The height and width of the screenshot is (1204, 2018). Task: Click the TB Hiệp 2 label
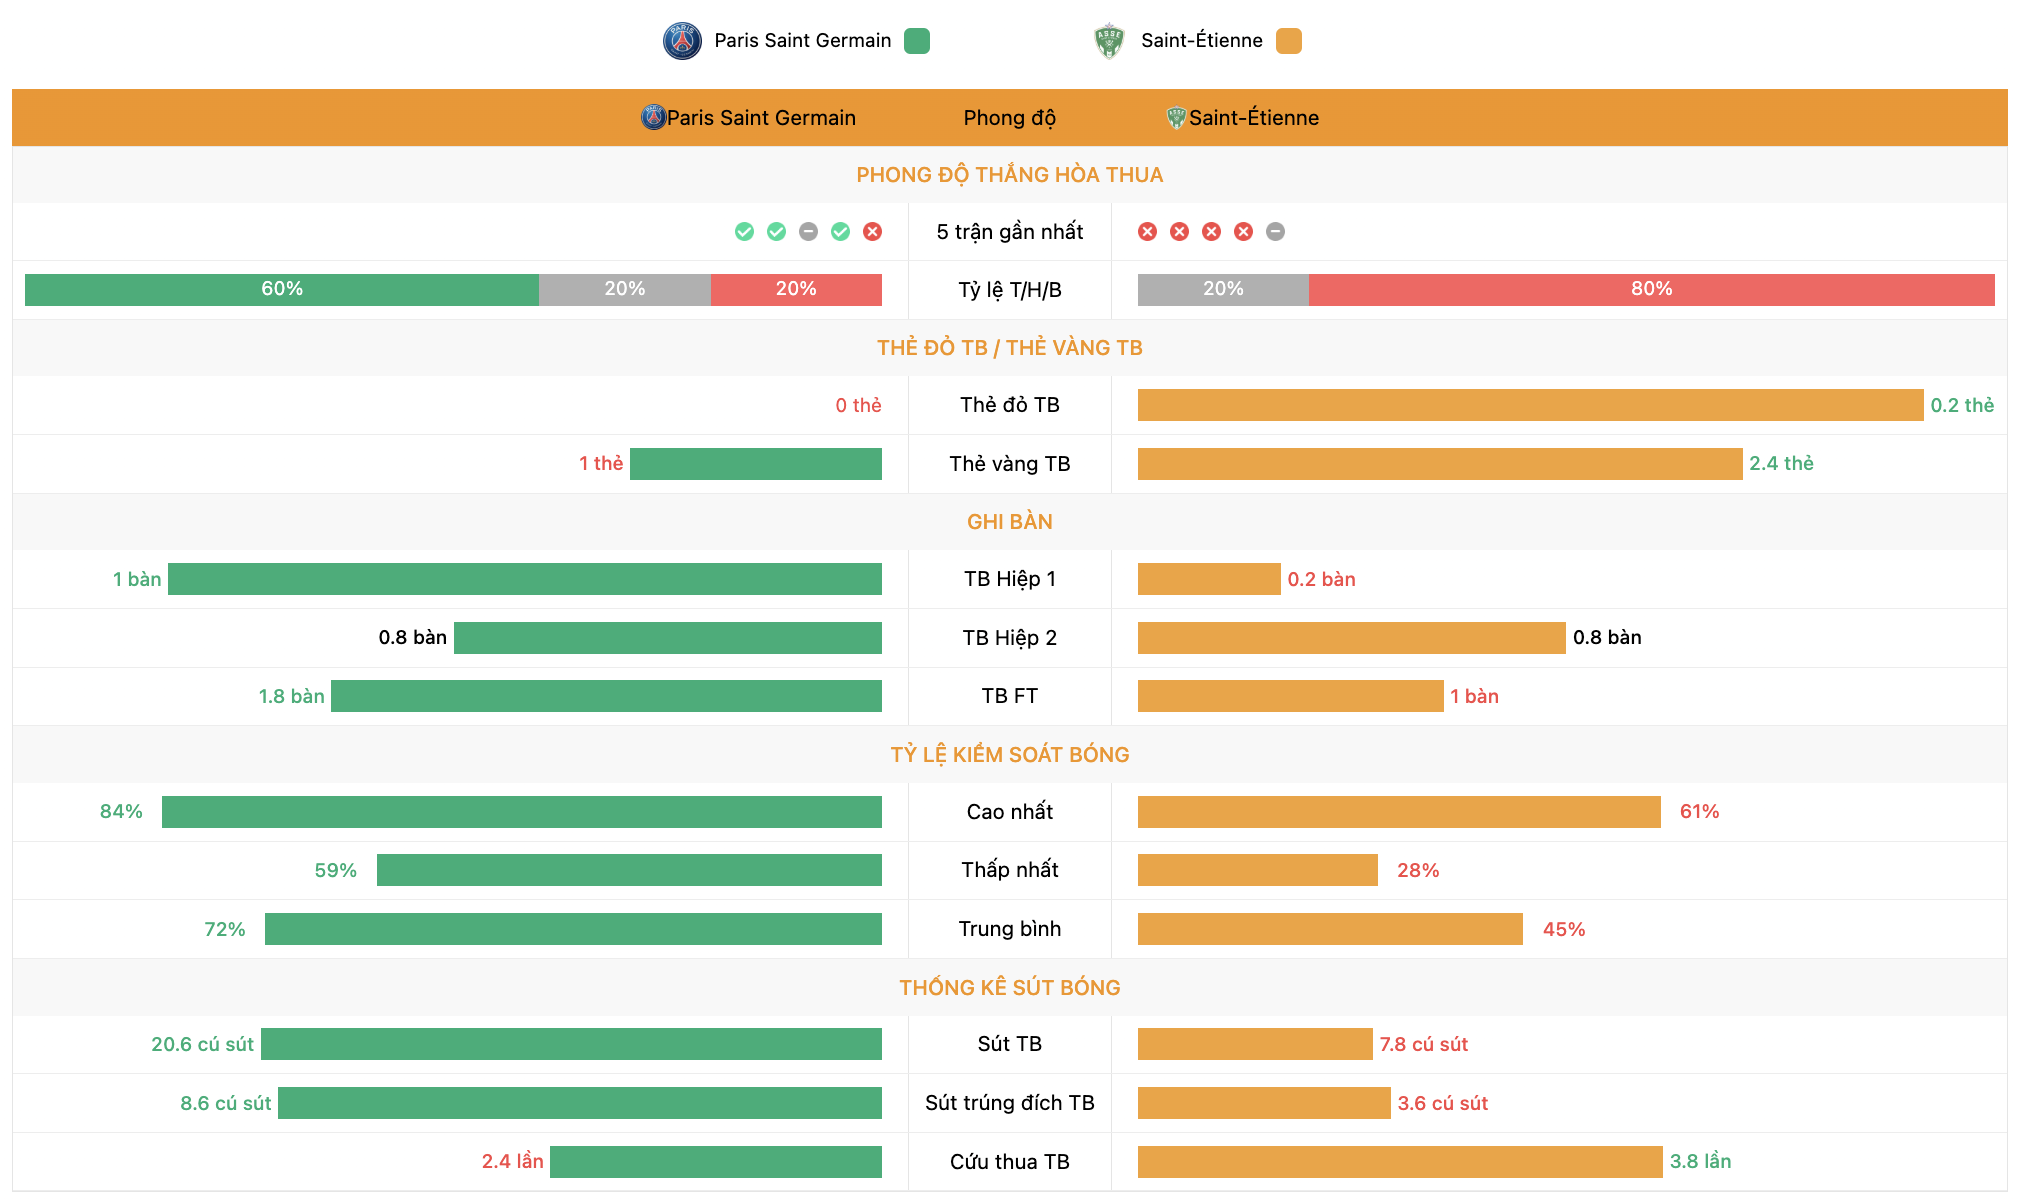coord(1009,638)
